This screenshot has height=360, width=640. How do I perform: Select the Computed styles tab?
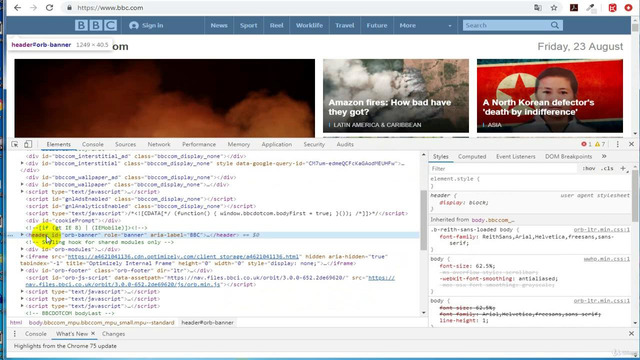coord(472,156)
